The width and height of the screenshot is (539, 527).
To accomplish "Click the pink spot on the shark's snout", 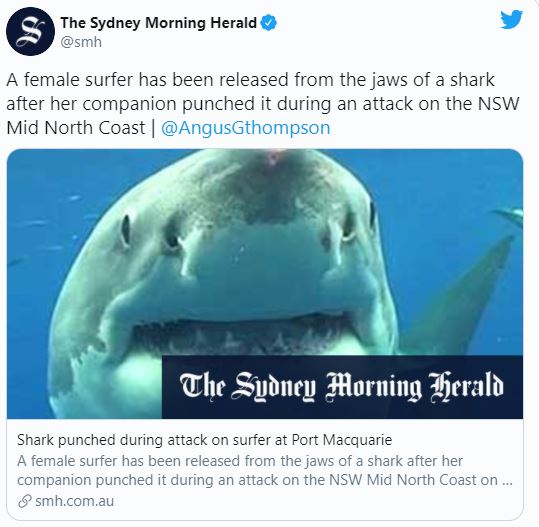I will point(273,157).
